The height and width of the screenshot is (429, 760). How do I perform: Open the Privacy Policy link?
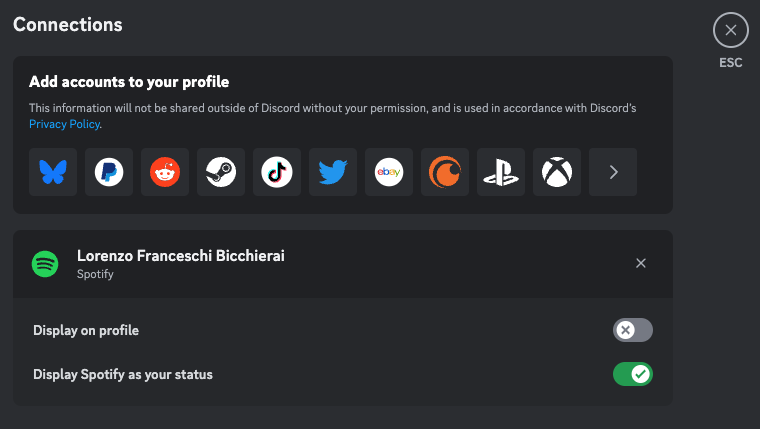coord(64,125)
